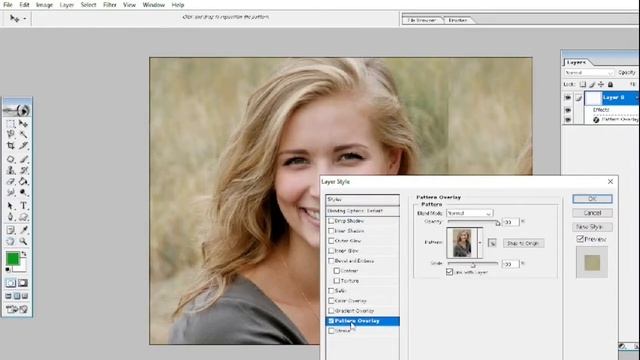Screen dimensions: 640x360
Task: Open the Layer menu
Action: tap(67, 5)
